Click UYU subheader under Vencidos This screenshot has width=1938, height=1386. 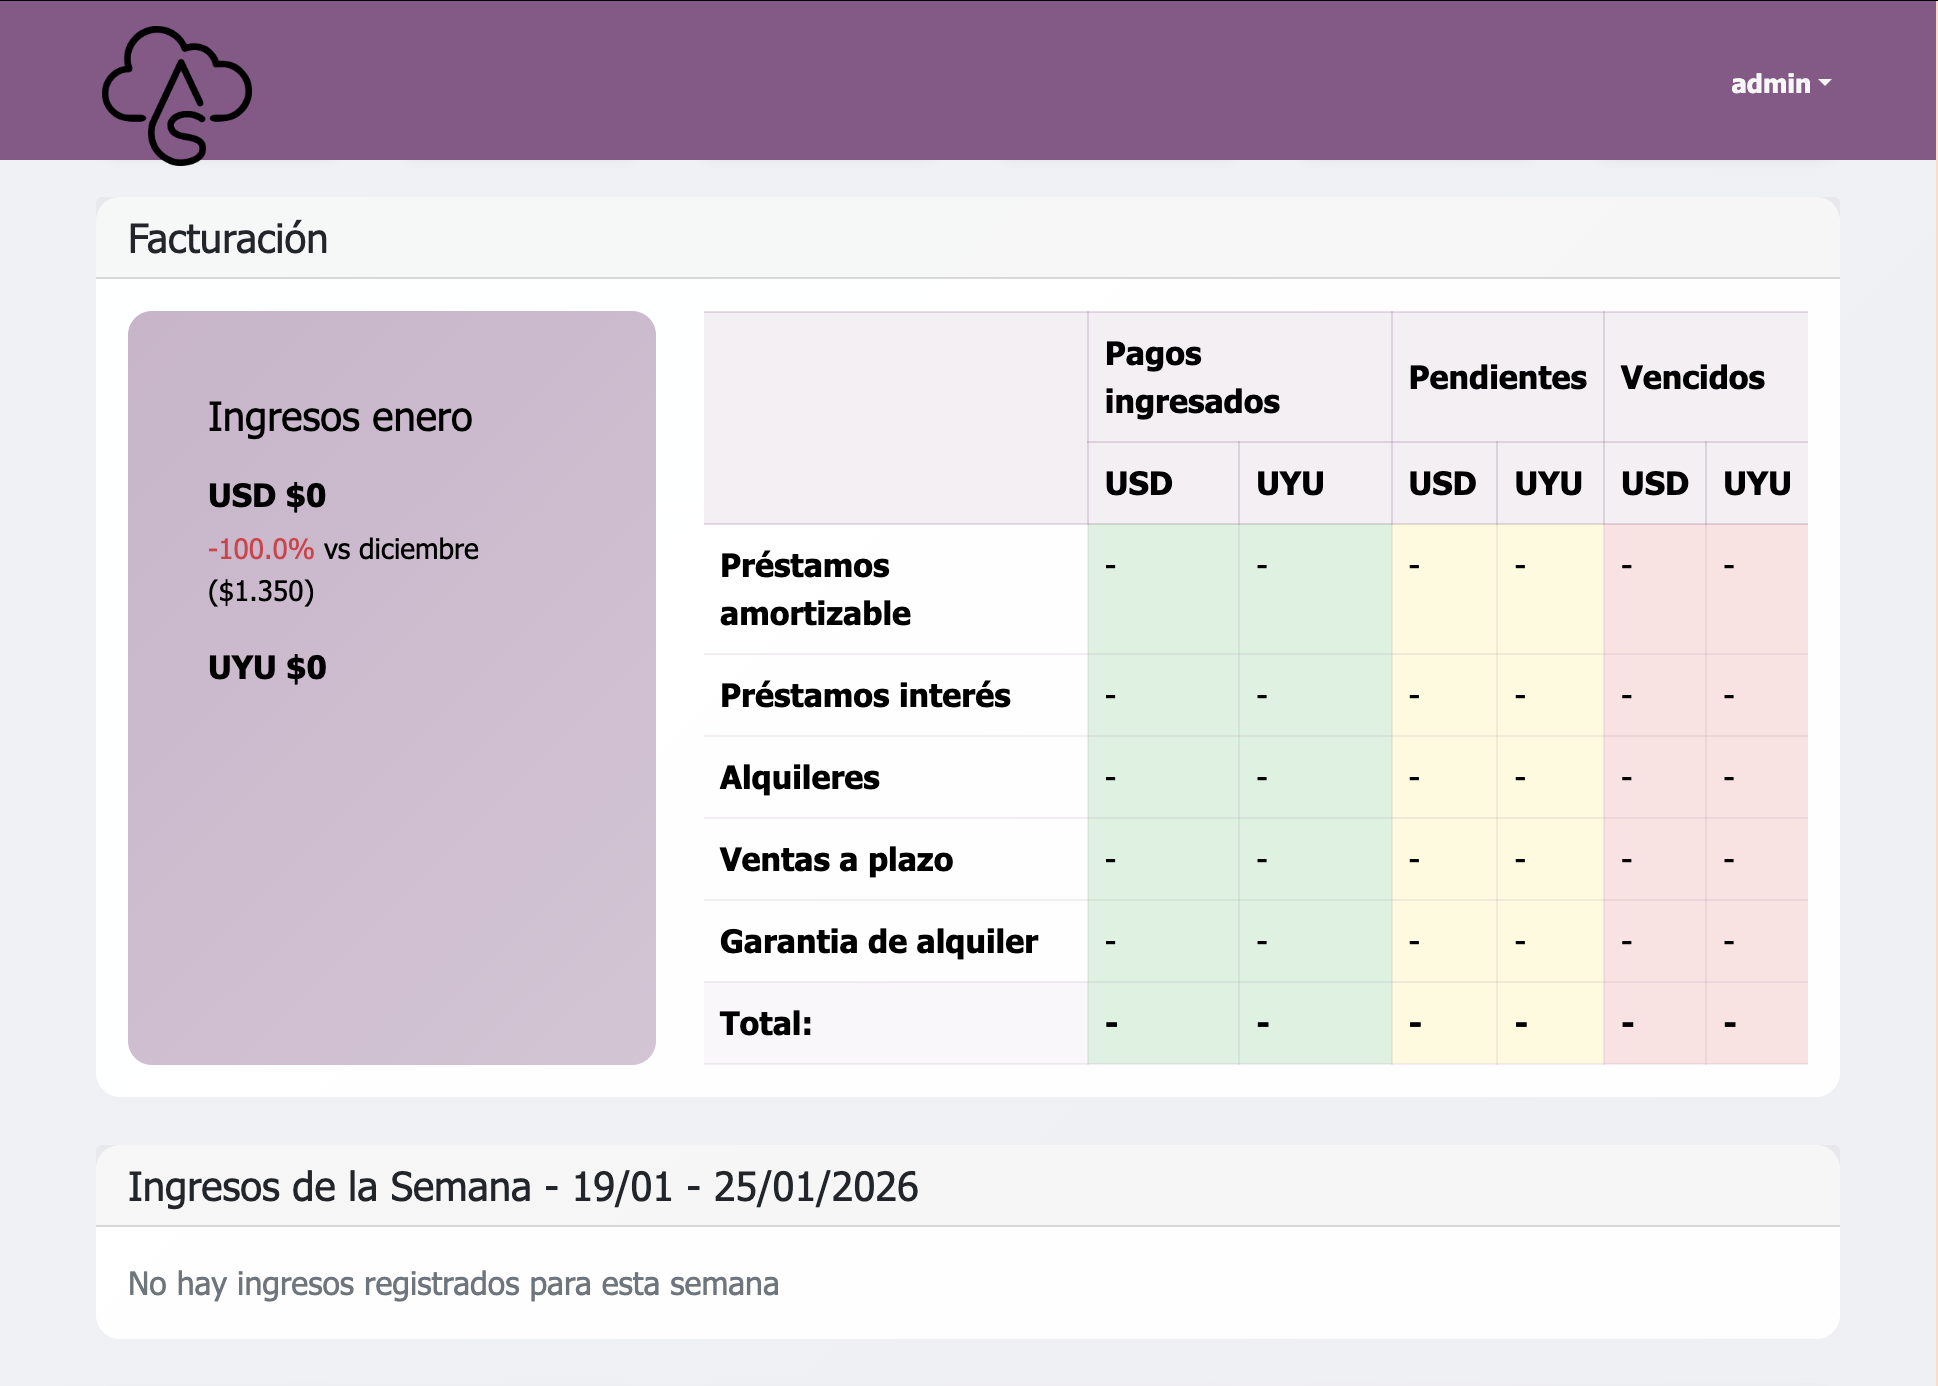point(1756,483)
